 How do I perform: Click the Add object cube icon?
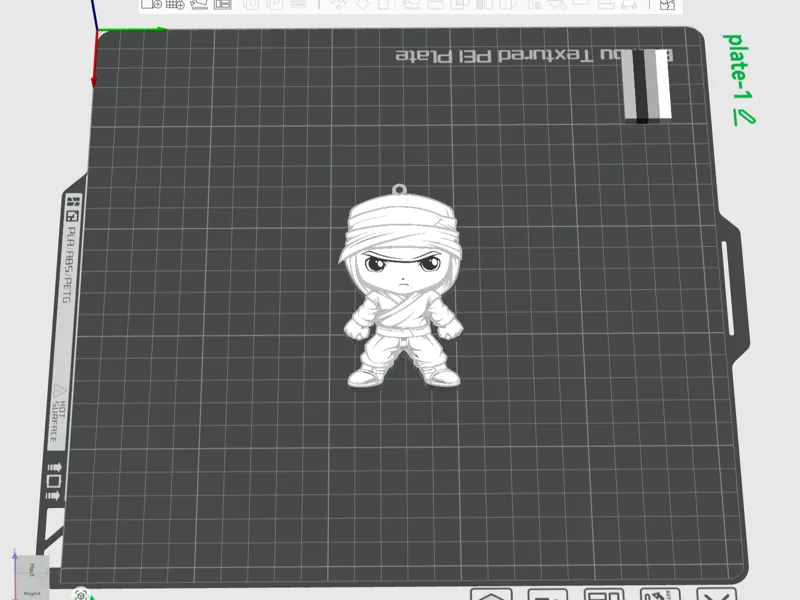(x=152, y=4)
